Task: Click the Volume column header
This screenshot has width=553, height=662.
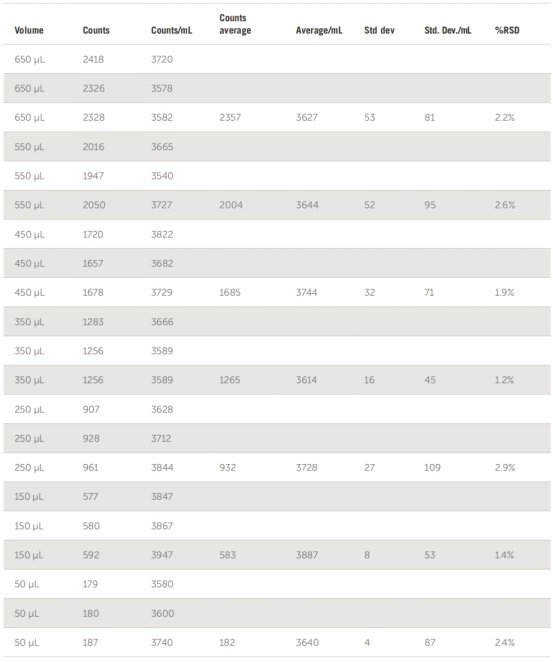Action: click(29, 30)
